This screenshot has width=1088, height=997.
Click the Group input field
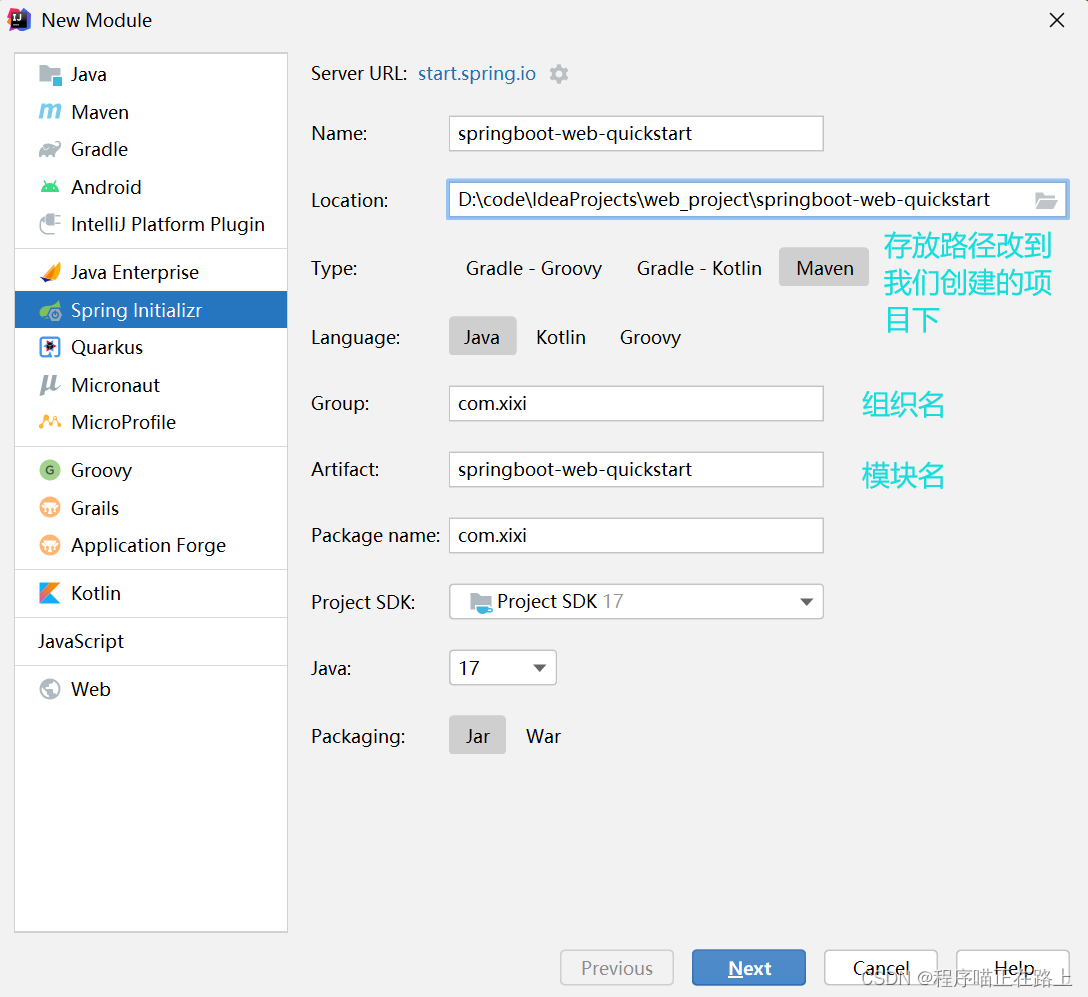636,404
